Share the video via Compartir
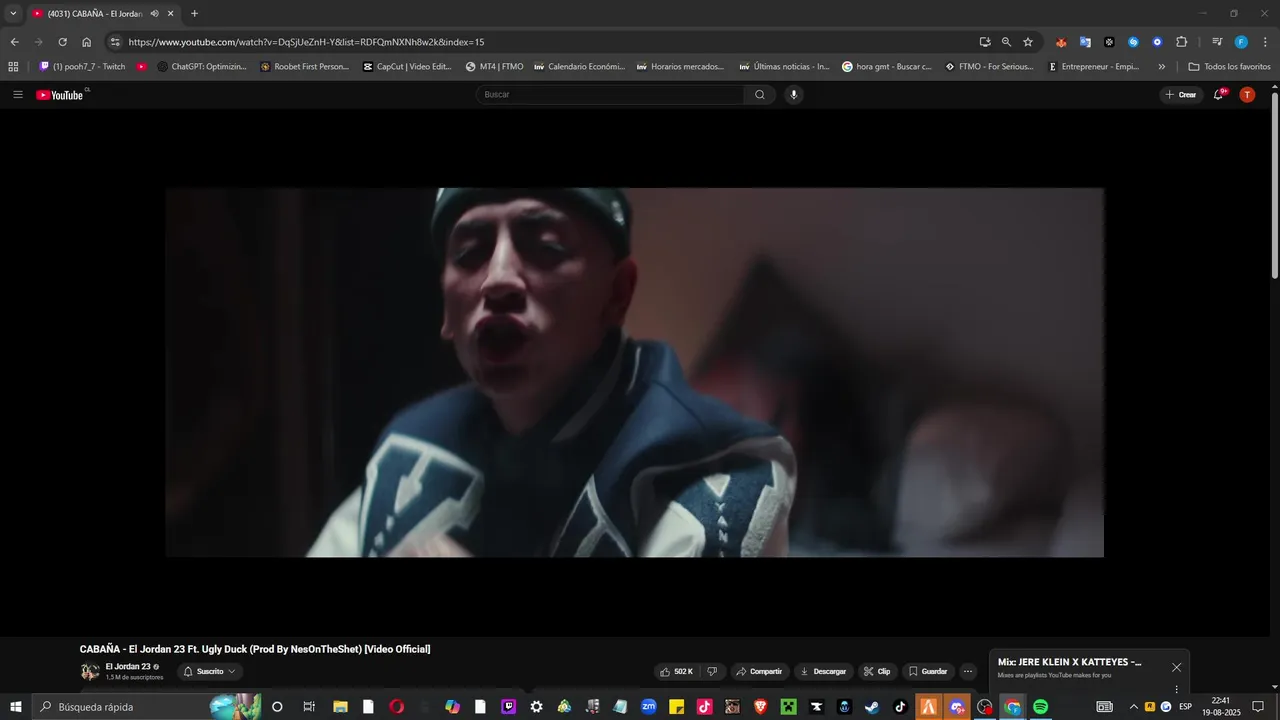 760,671
